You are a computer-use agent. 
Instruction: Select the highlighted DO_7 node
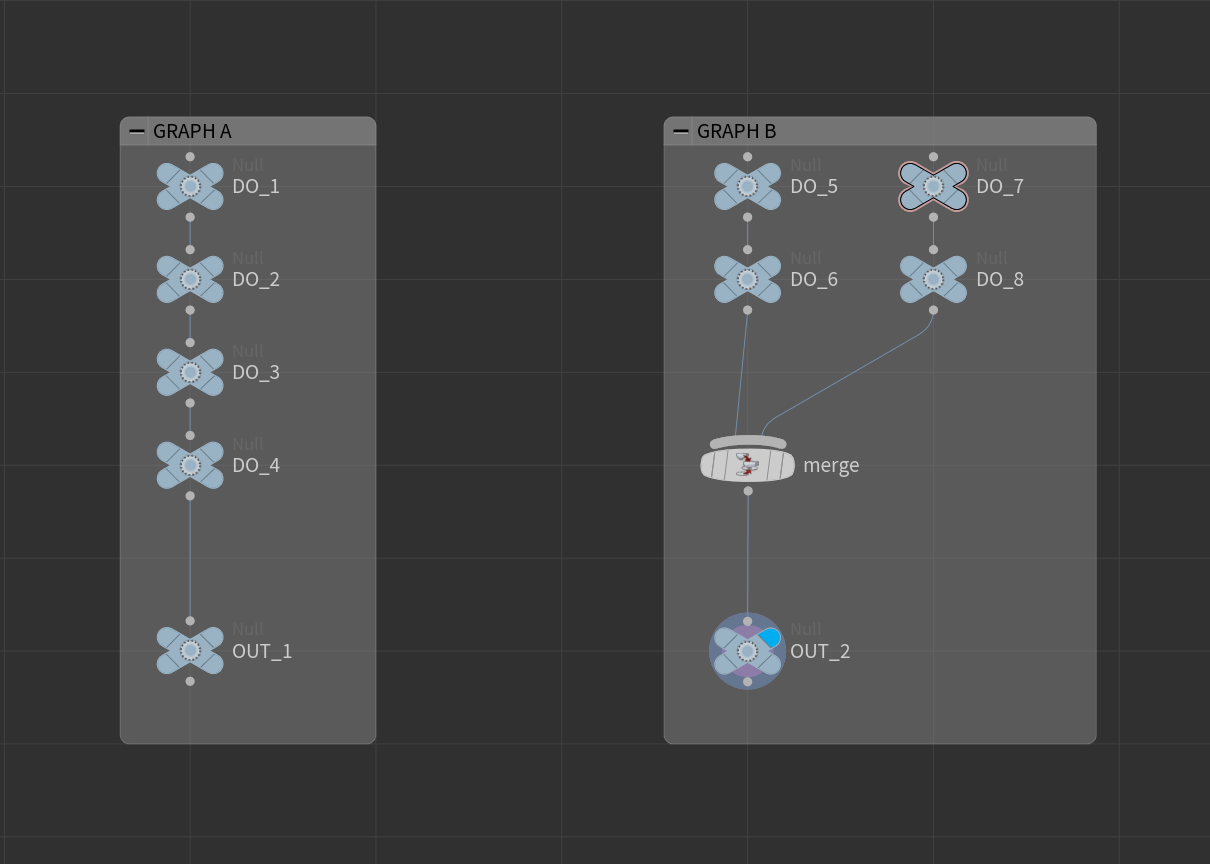point(933,186)
